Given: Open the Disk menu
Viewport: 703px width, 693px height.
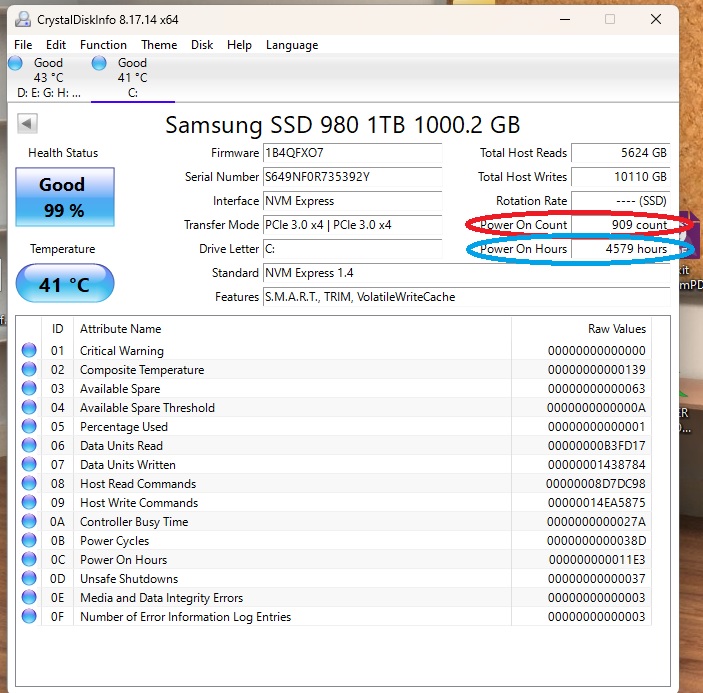Looking at the screenshot, I should coord(202,45).
